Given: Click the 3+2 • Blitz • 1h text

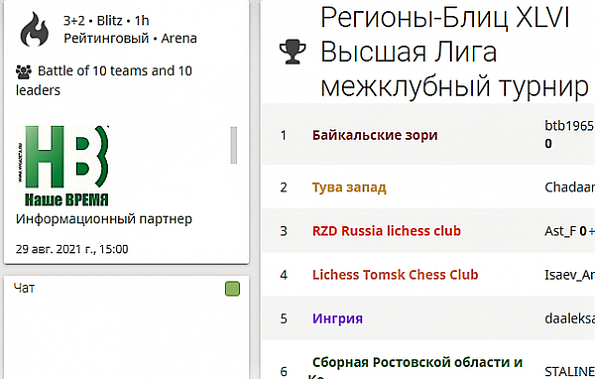Looking at the screenshot, I should (106, 20).
